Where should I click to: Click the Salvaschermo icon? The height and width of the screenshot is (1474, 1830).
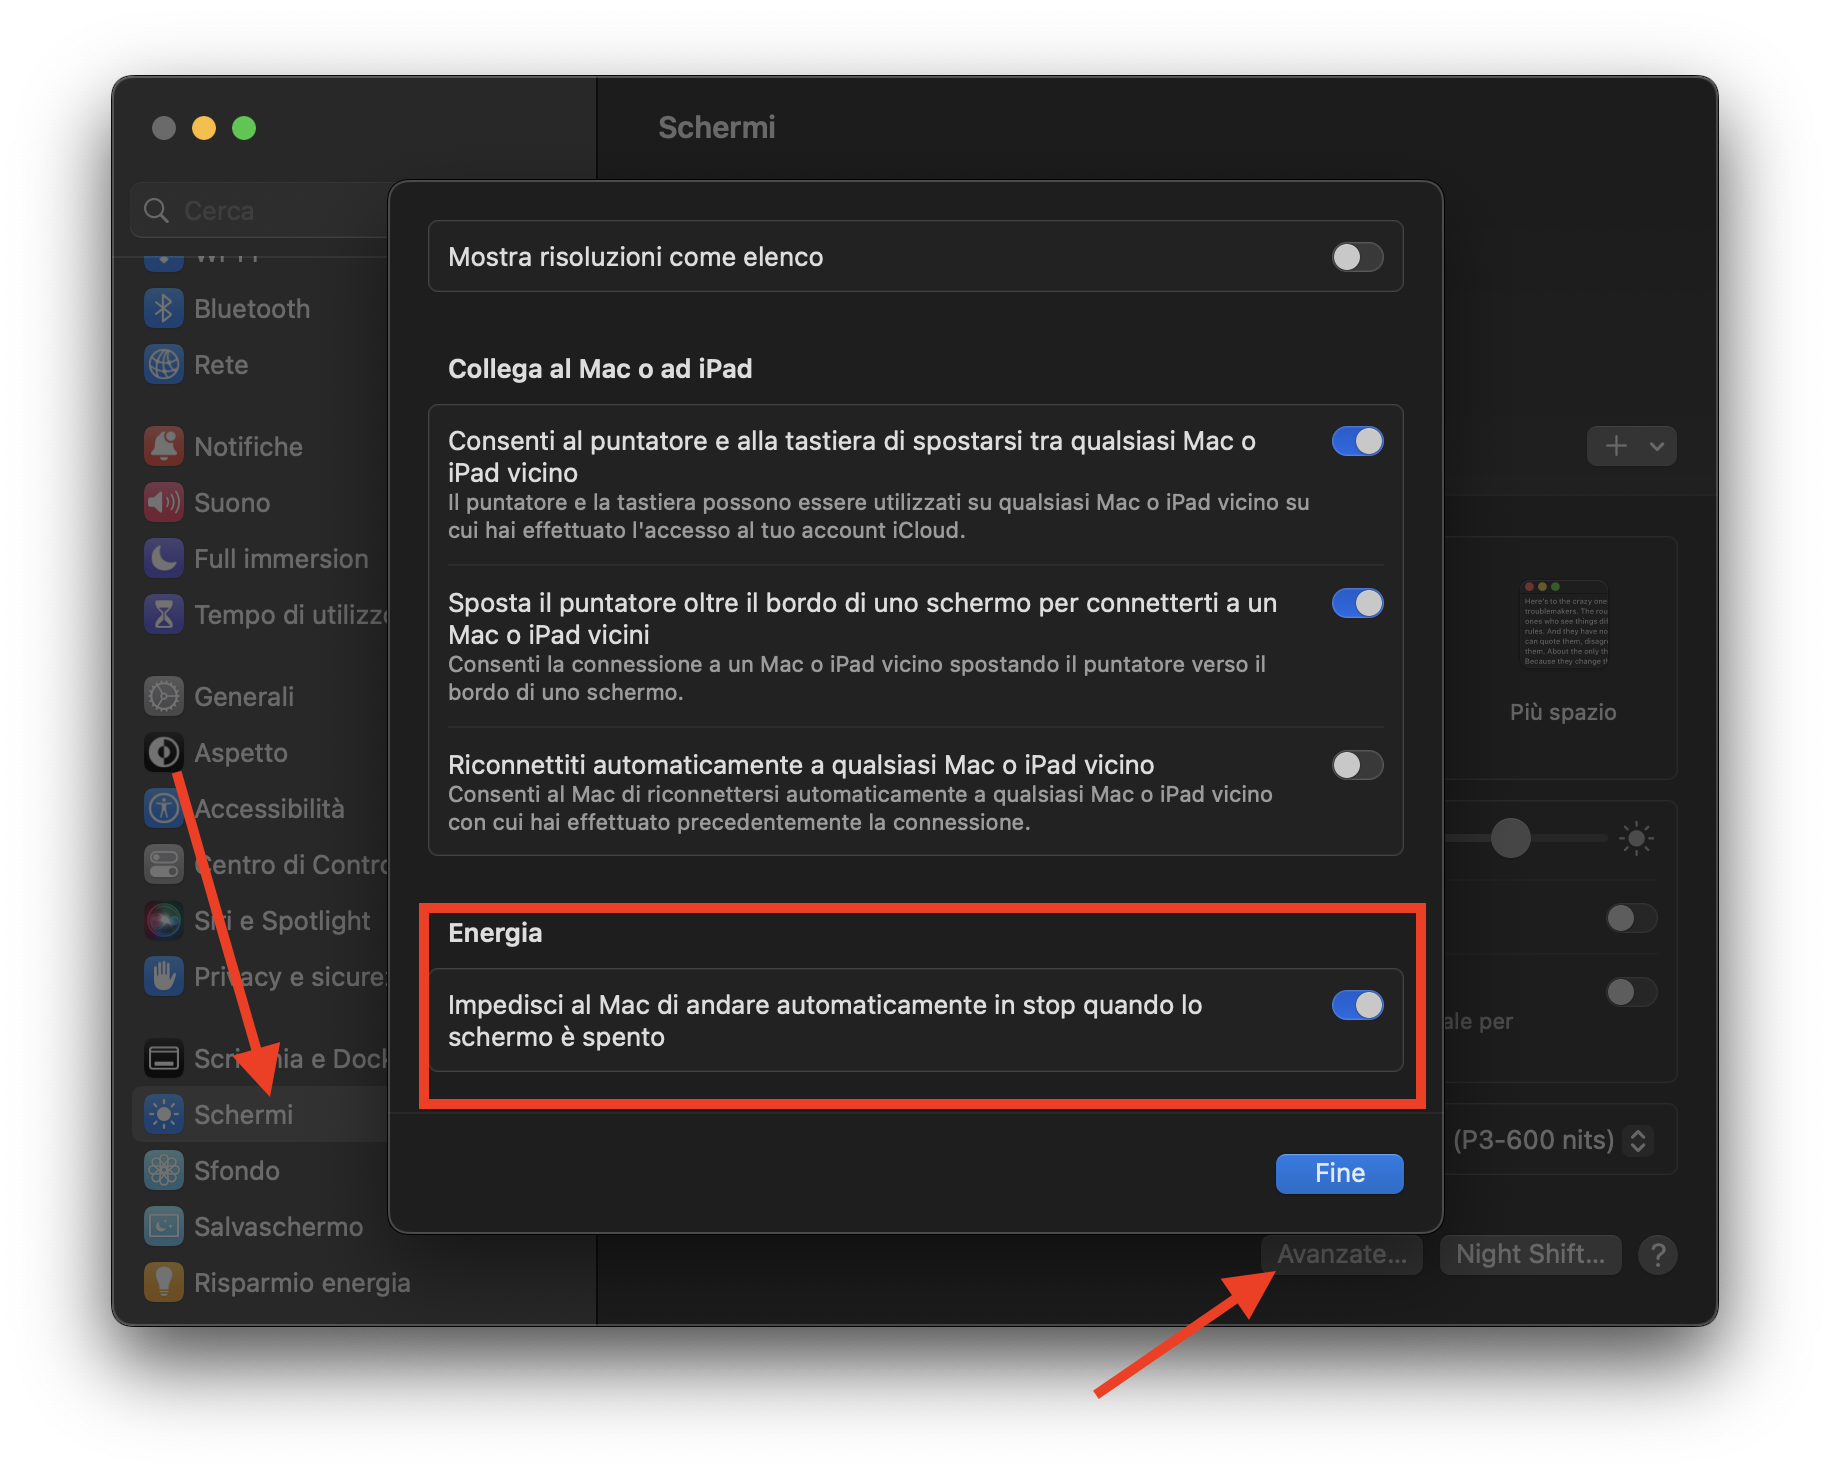pyautogui.click(x=164, y=1226)
